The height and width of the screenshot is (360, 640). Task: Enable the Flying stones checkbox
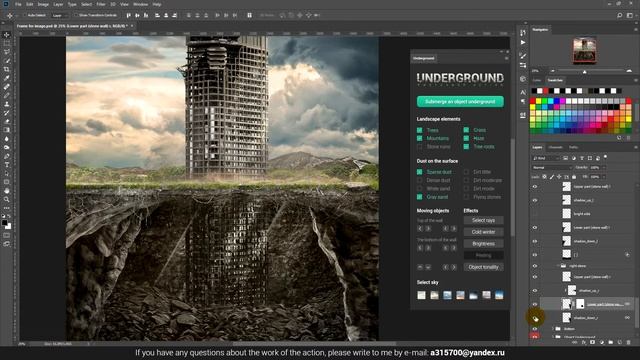tap(466, 197)
